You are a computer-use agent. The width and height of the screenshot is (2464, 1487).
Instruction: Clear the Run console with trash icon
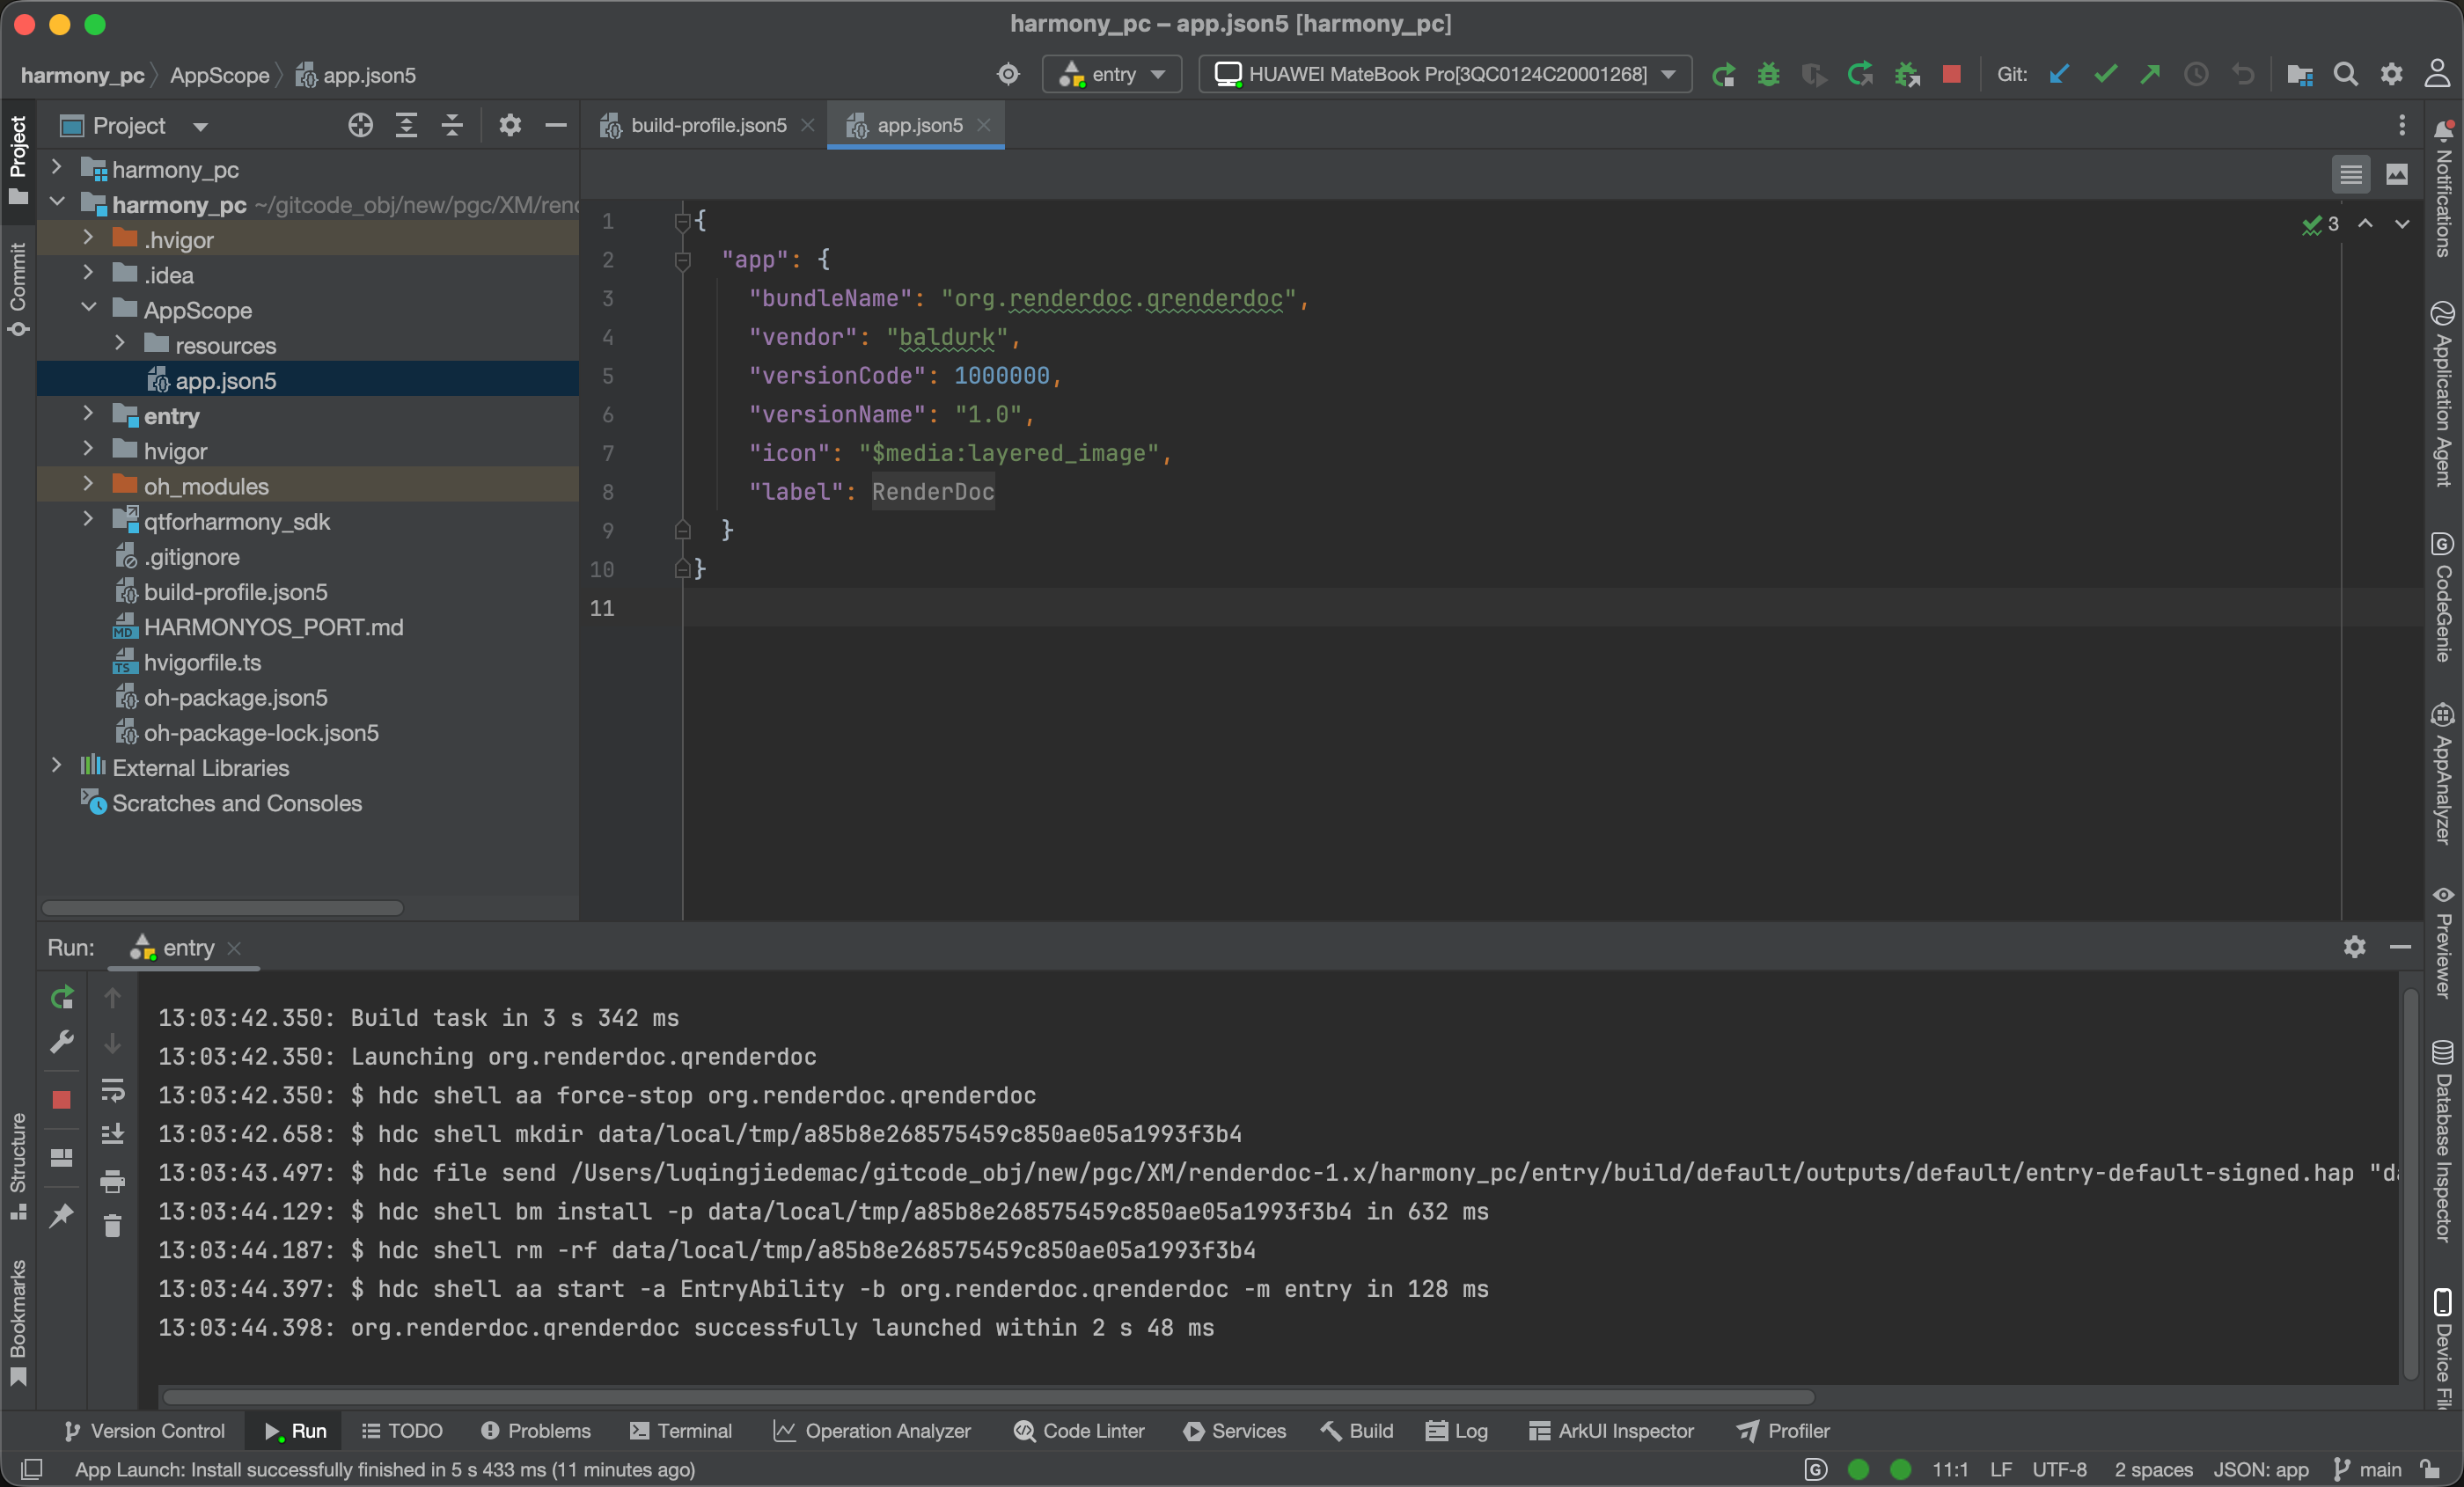tap(112, 1226)
